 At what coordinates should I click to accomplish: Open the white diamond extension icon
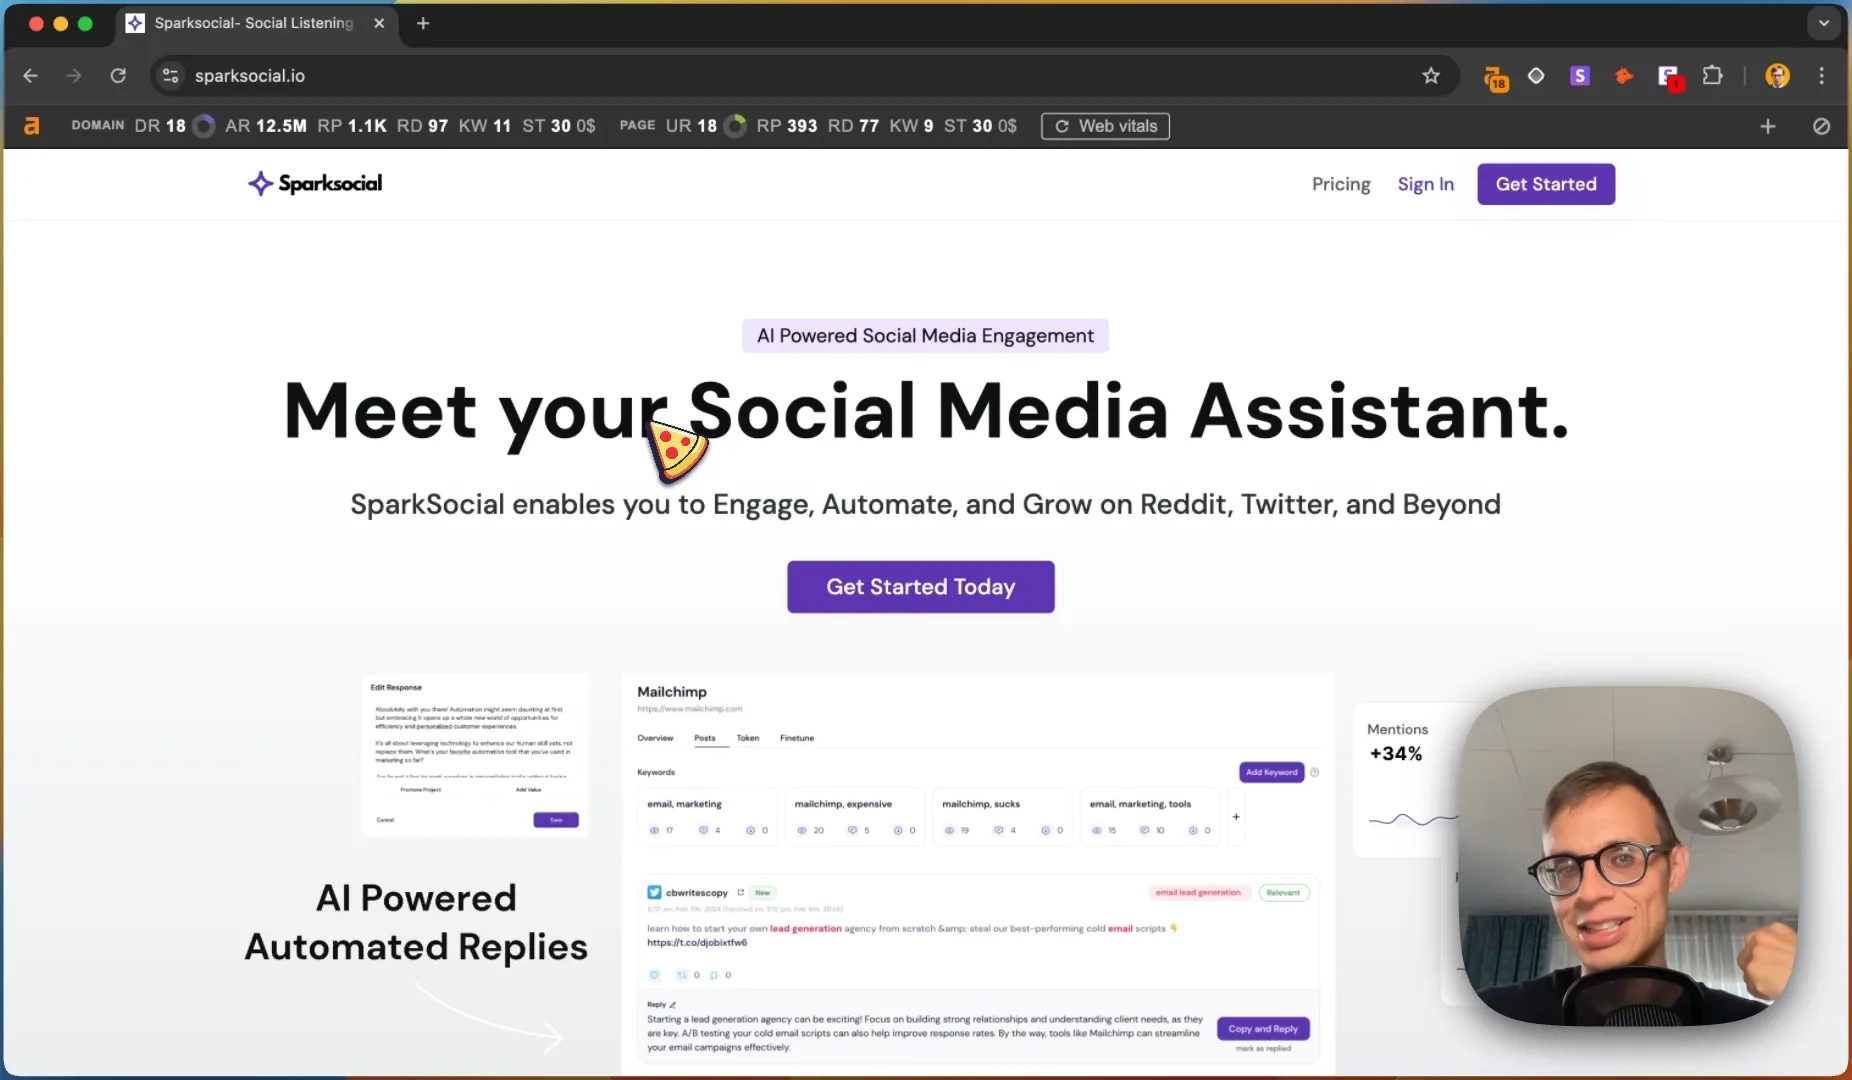tap(1536, 76)
